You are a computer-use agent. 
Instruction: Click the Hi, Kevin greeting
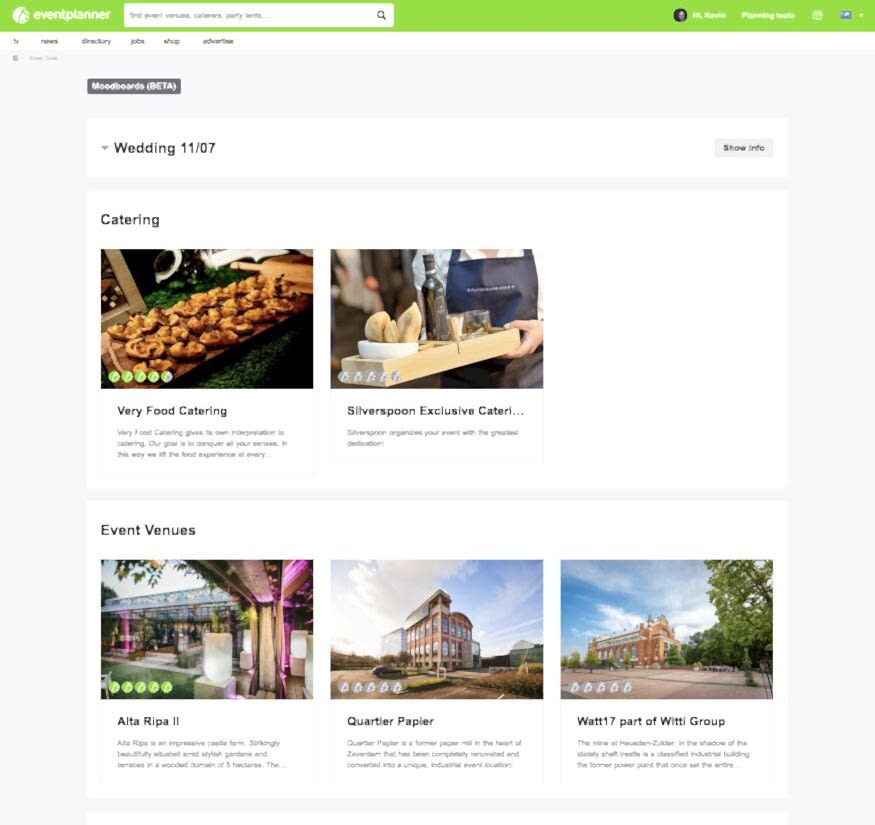pos(709,16)
